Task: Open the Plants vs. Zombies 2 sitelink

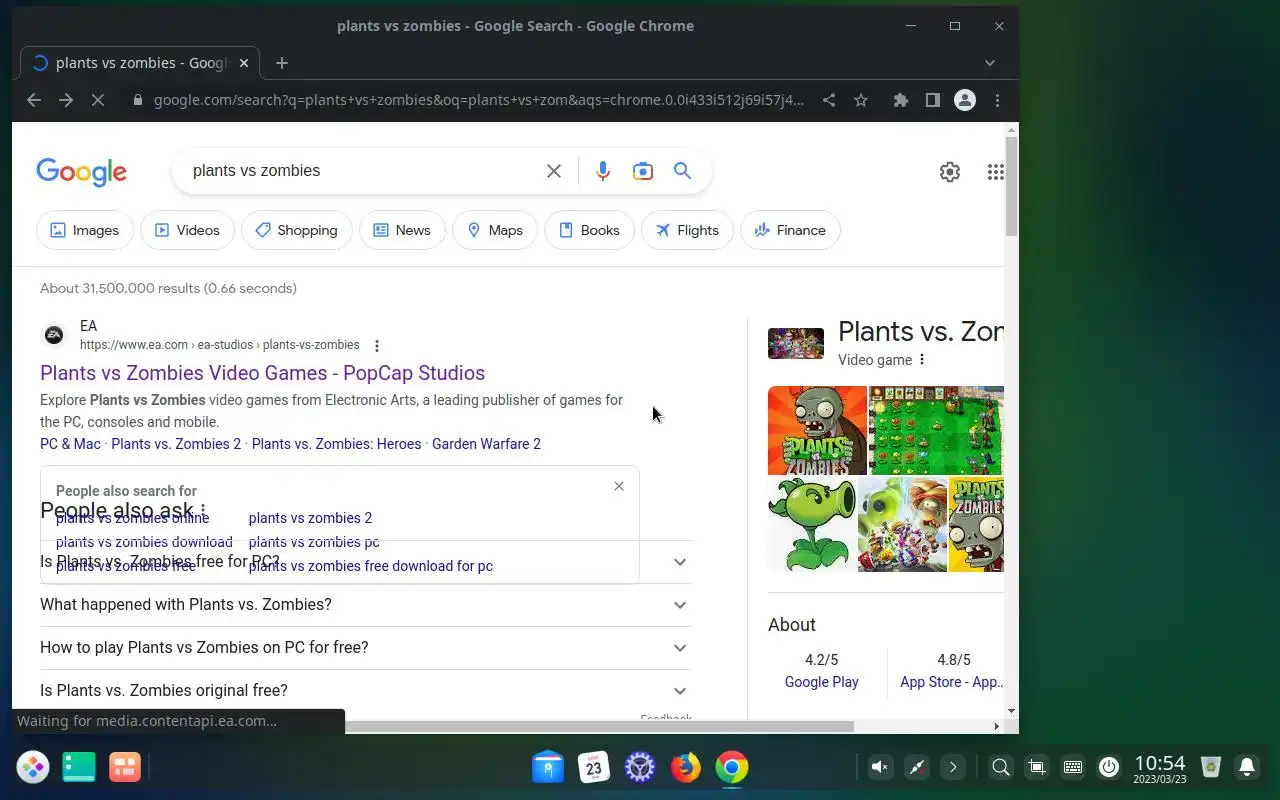Action: click(x=176, y=444)
